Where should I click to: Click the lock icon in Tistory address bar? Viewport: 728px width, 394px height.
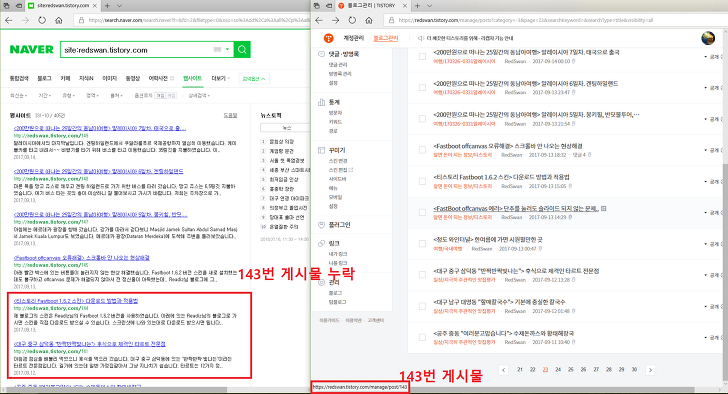coord(391,20)
